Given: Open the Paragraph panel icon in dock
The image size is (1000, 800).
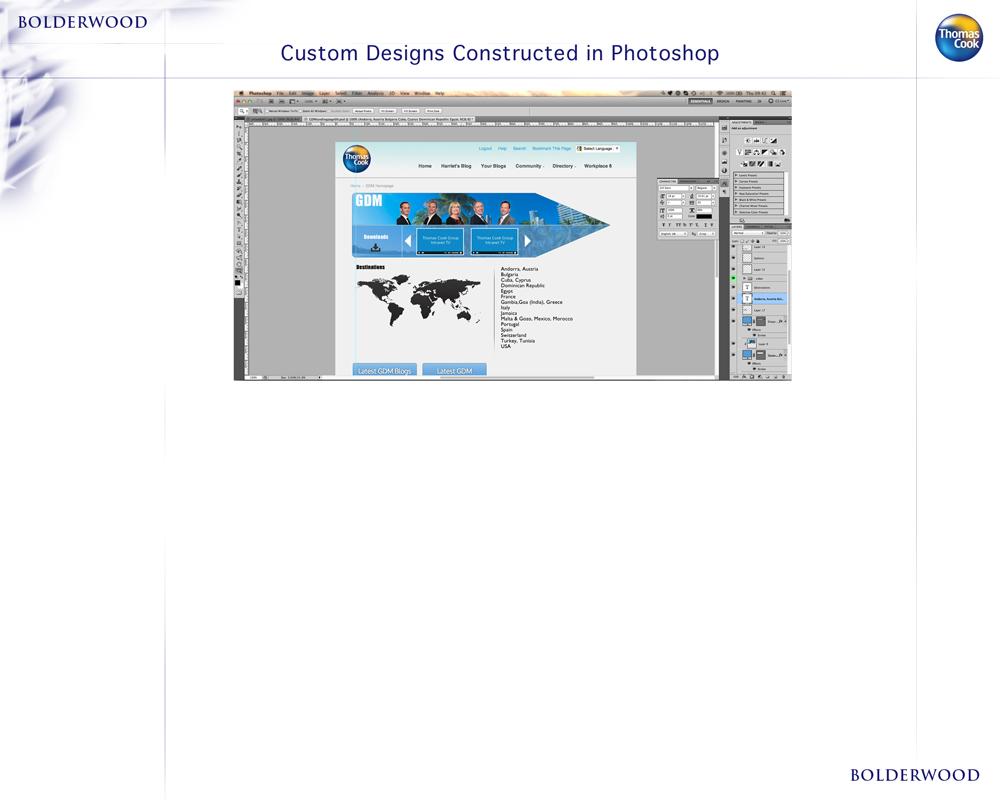Looking at the screenshot, I should pyautogui.click(x=724, y=192).
